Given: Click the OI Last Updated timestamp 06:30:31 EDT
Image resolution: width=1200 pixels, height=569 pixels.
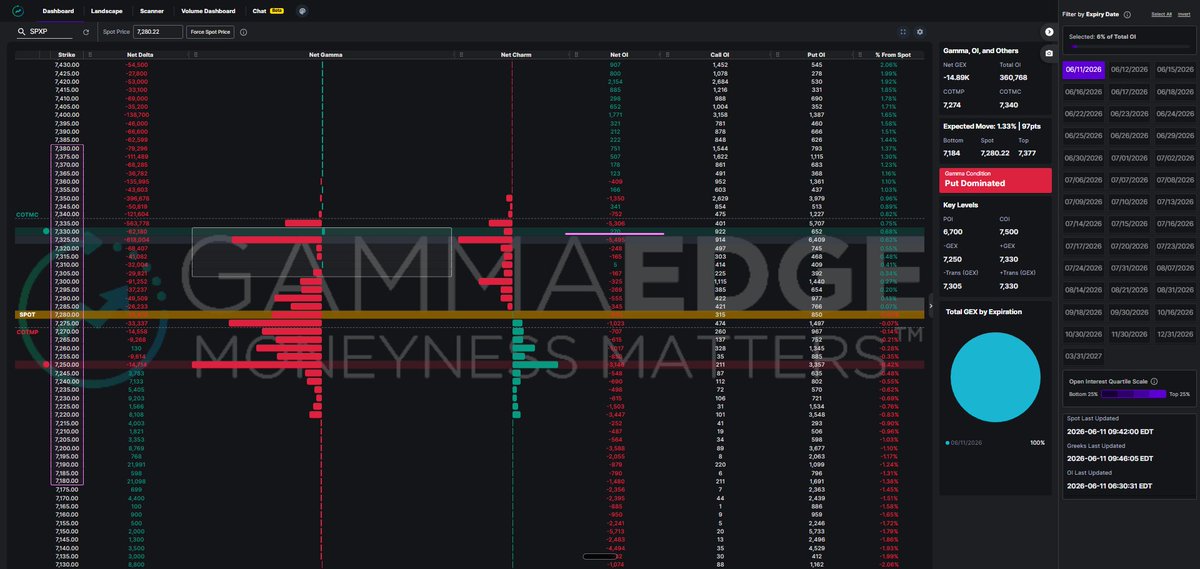Looking at the screenshot, I should coord(1110,485).
